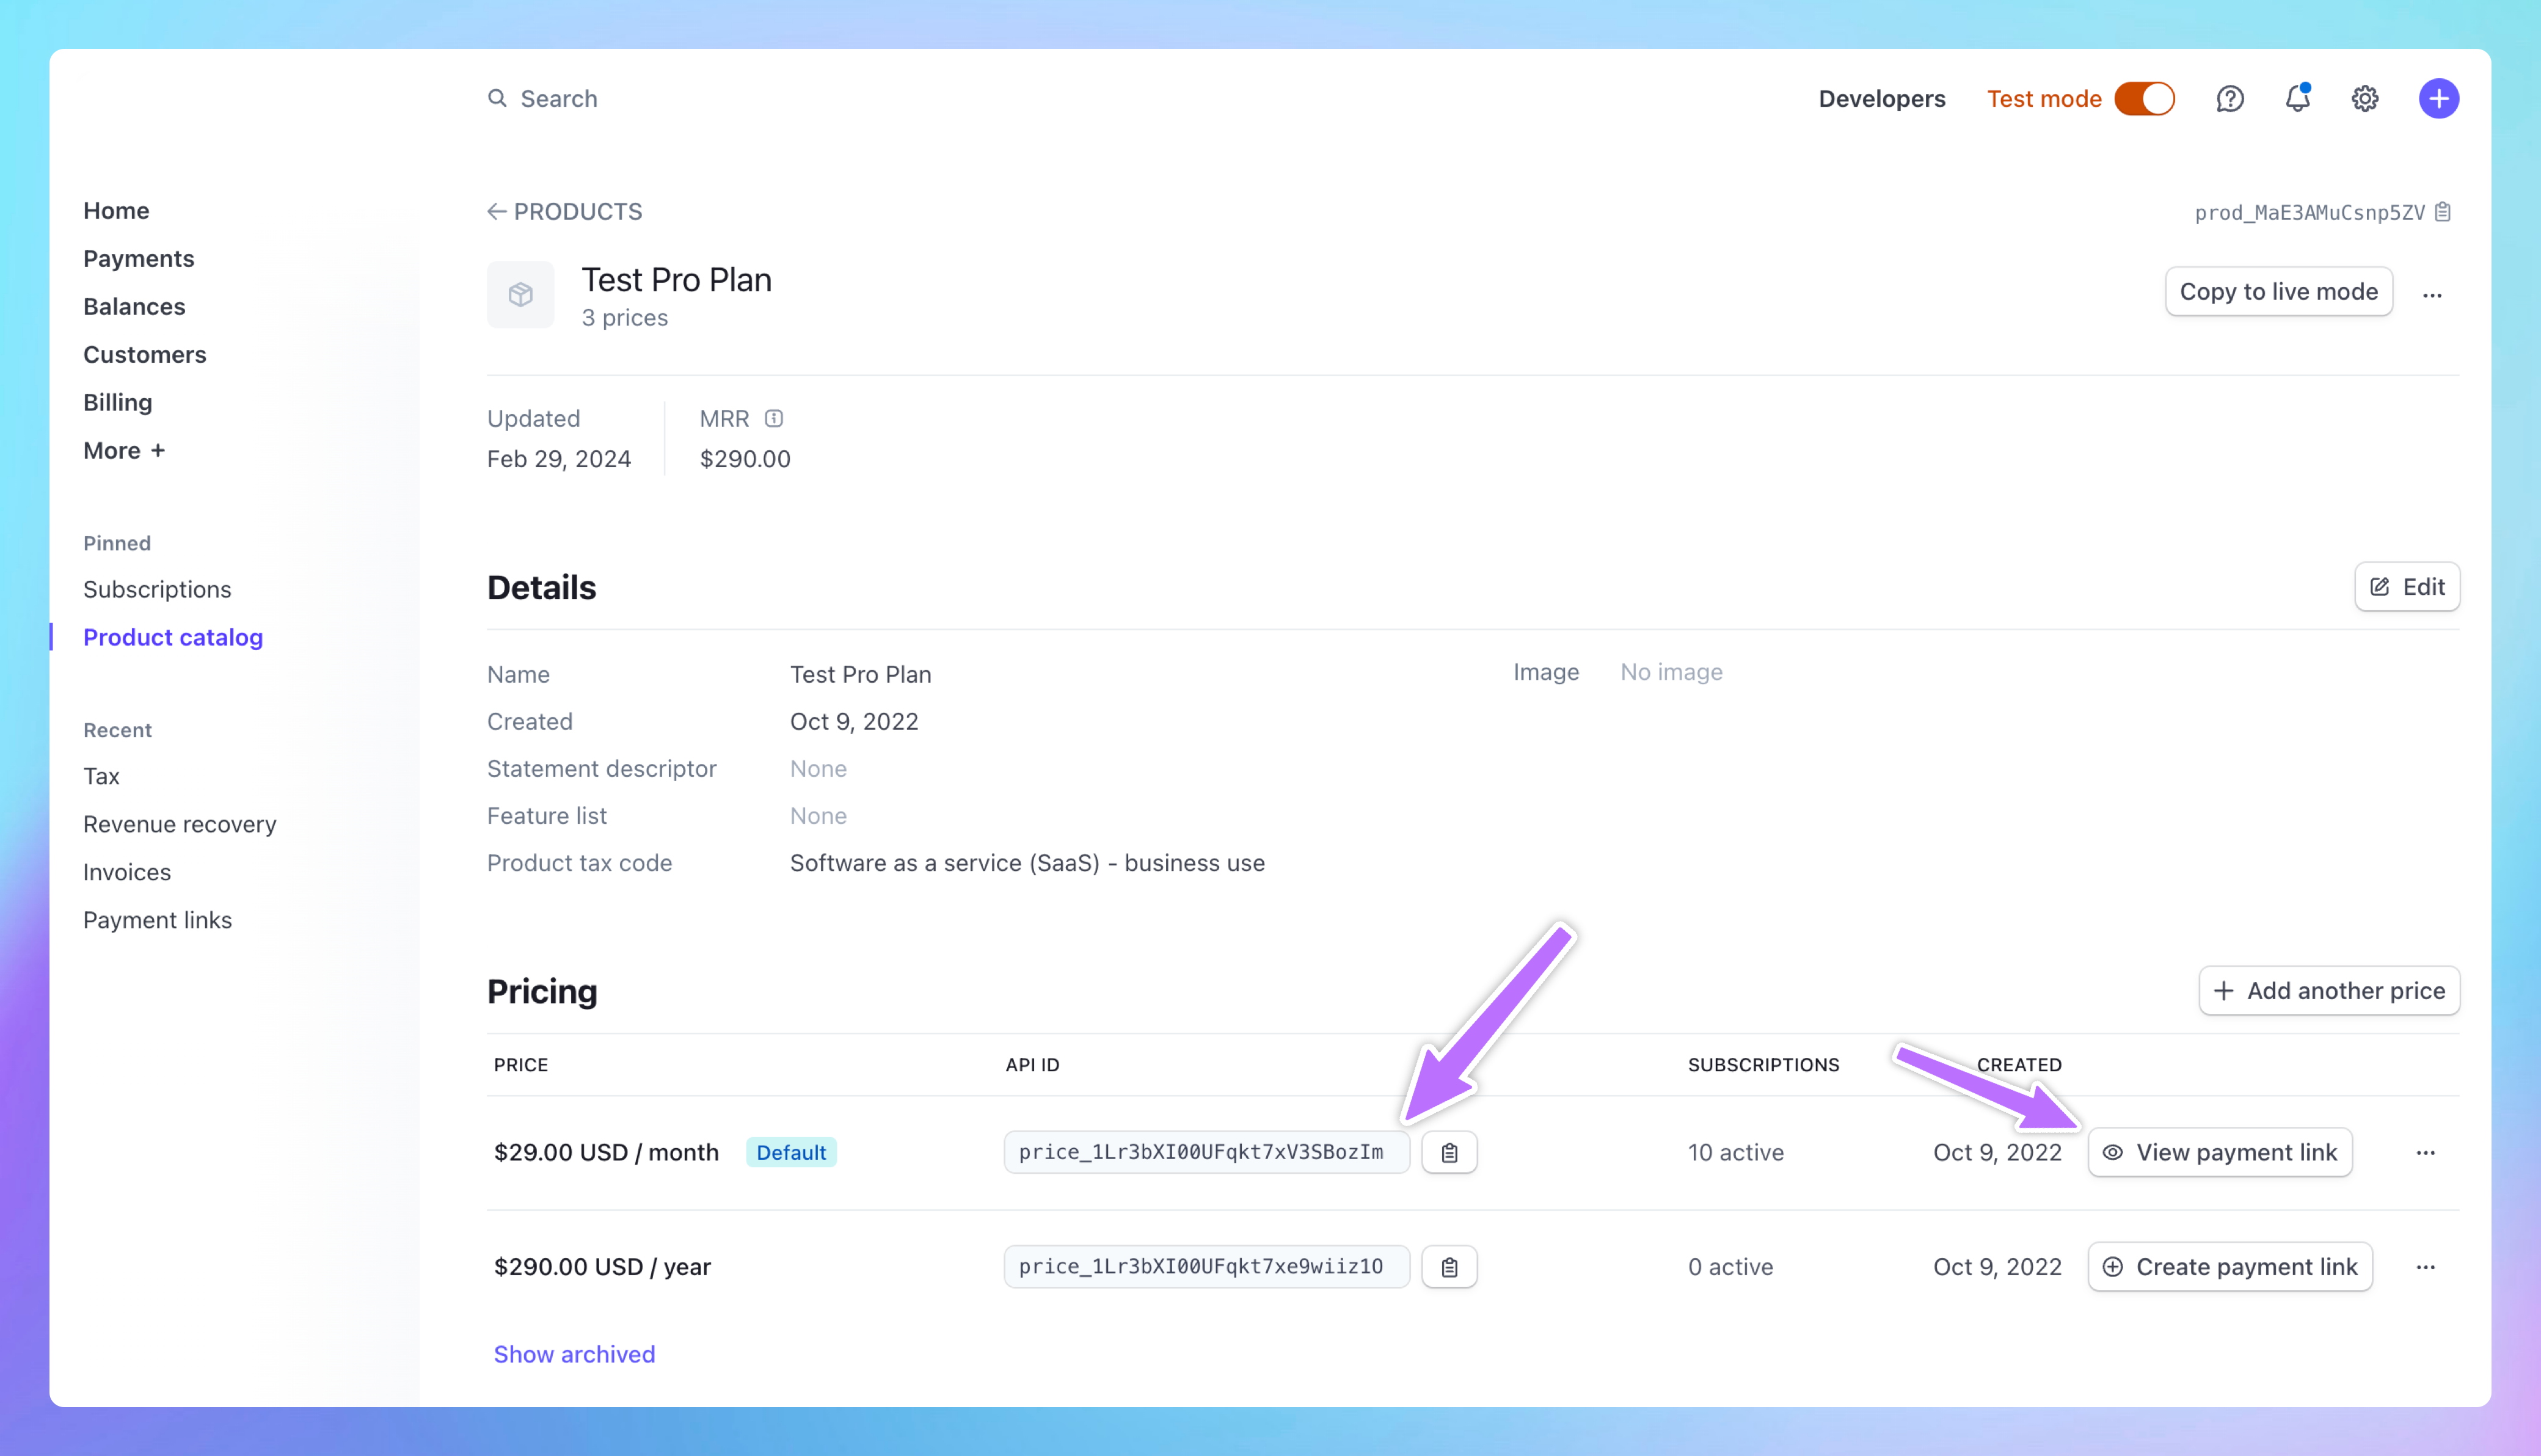Click View payment link button
The image size is (2541, 1456).
pos(2220,1152)
